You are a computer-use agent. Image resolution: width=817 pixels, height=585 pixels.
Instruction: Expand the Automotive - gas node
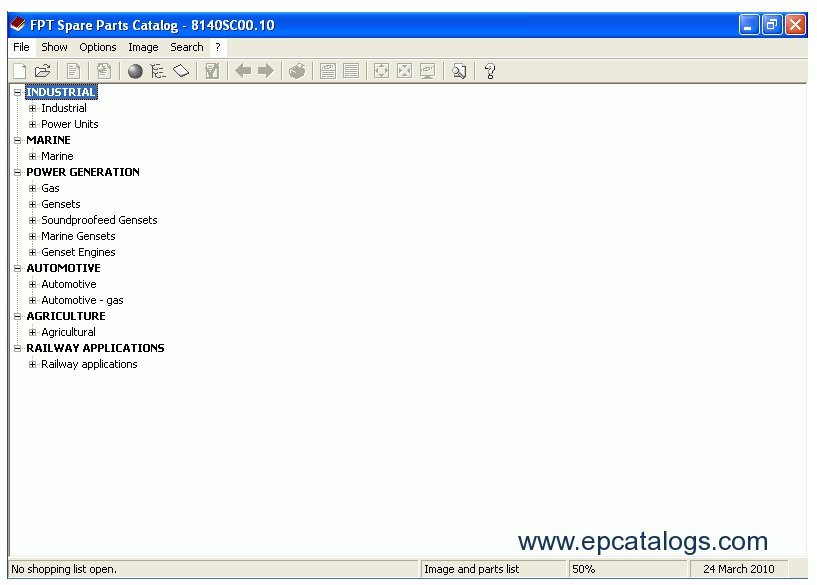coord(32,301)
